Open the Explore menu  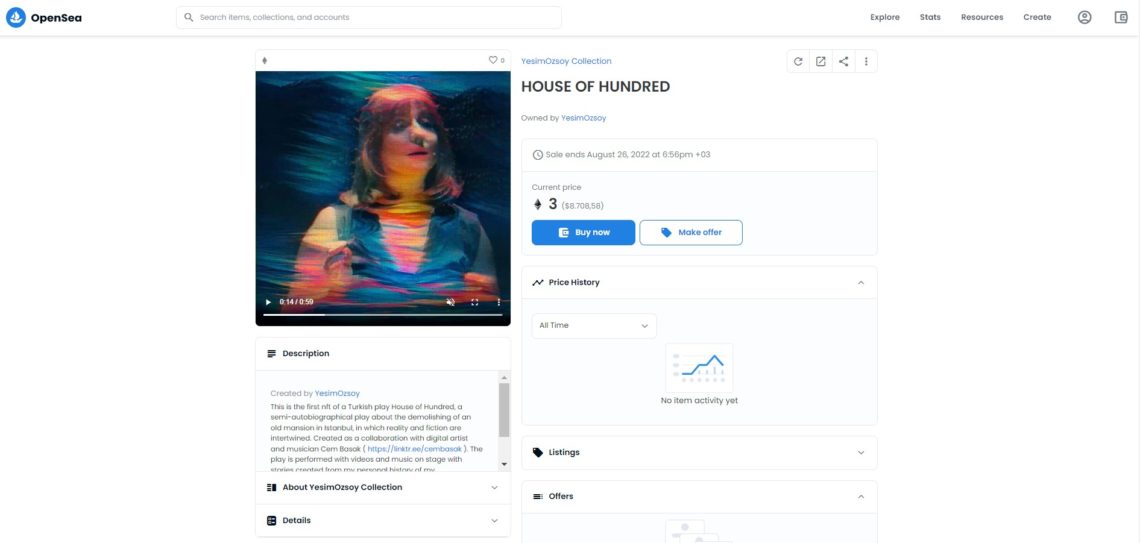tap(885, 17)
